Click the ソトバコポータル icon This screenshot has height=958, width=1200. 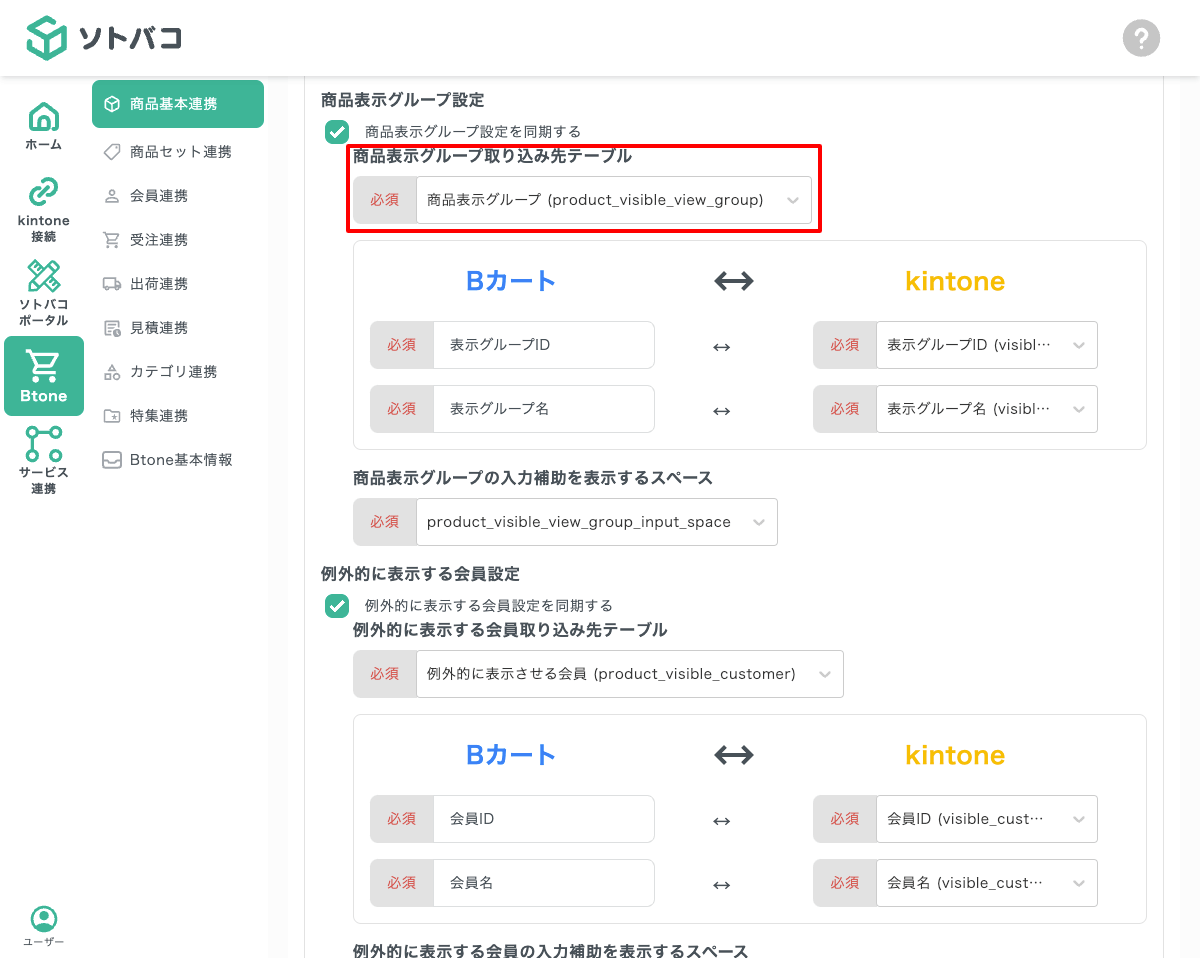click(x=43, y=276)
